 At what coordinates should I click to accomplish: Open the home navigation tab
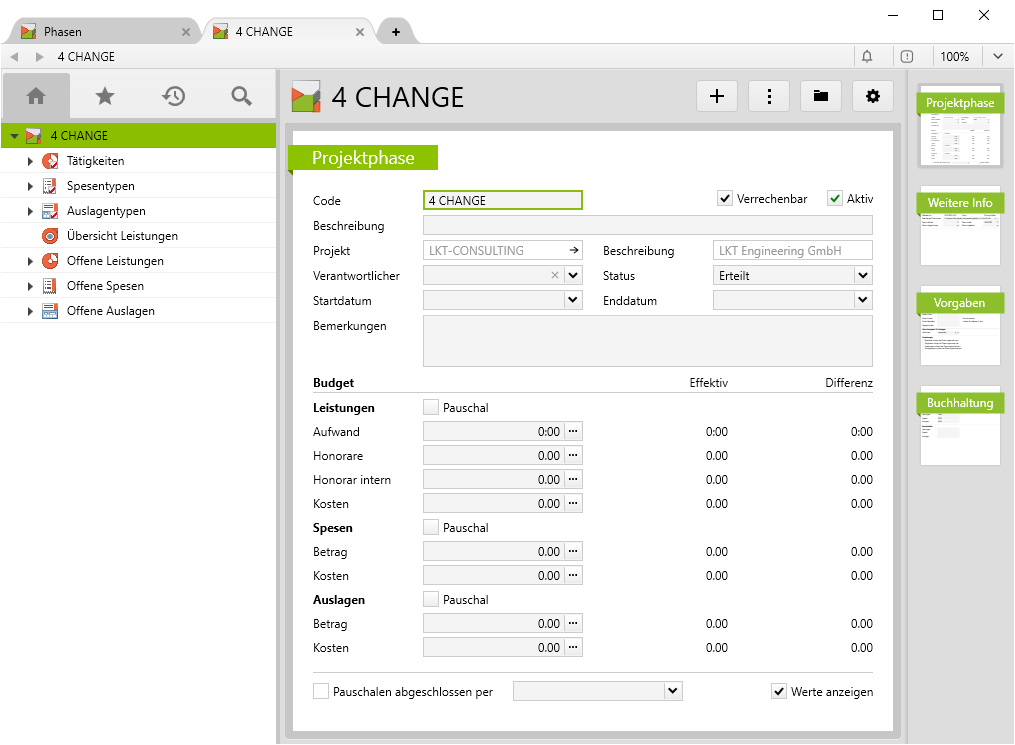[37, 96]
